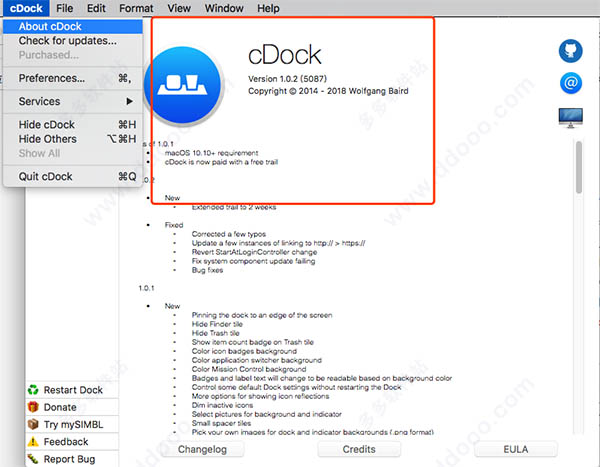The width and height of the screenshot is (600, 467).
Task: Select Hide cDock menu item
Action: 73,125
